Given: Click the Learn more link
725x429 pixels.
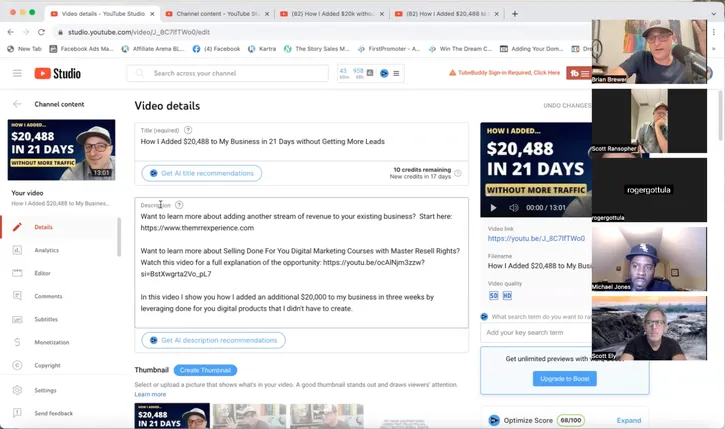Looking at the screenshot, I should pyautogui.click(x=150, y=394).
